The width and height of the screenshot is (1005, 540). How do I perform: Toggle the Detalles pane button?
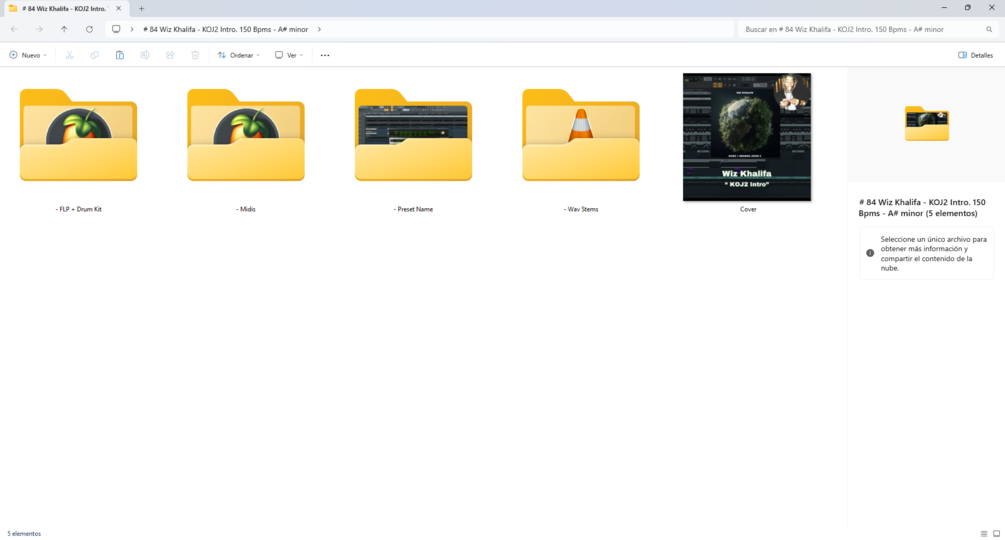click(x=976, y=55)
